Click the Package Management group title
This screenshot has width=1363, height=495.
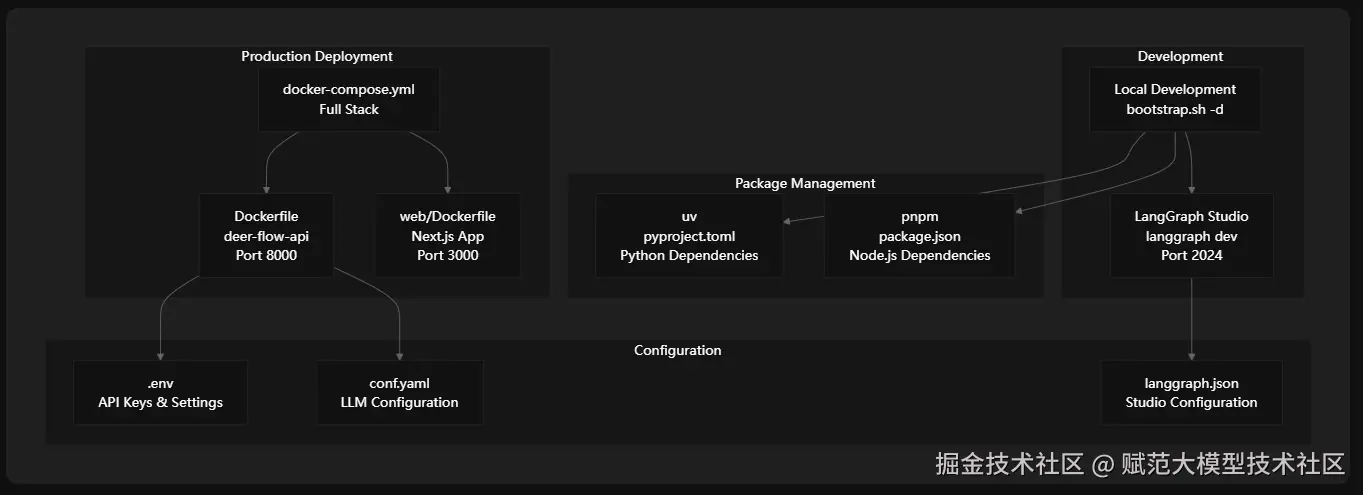click(x=805, y=184)
